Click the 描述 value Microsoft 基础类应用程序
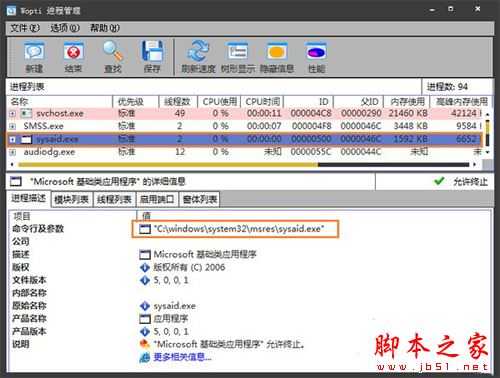 coord(205,255)
